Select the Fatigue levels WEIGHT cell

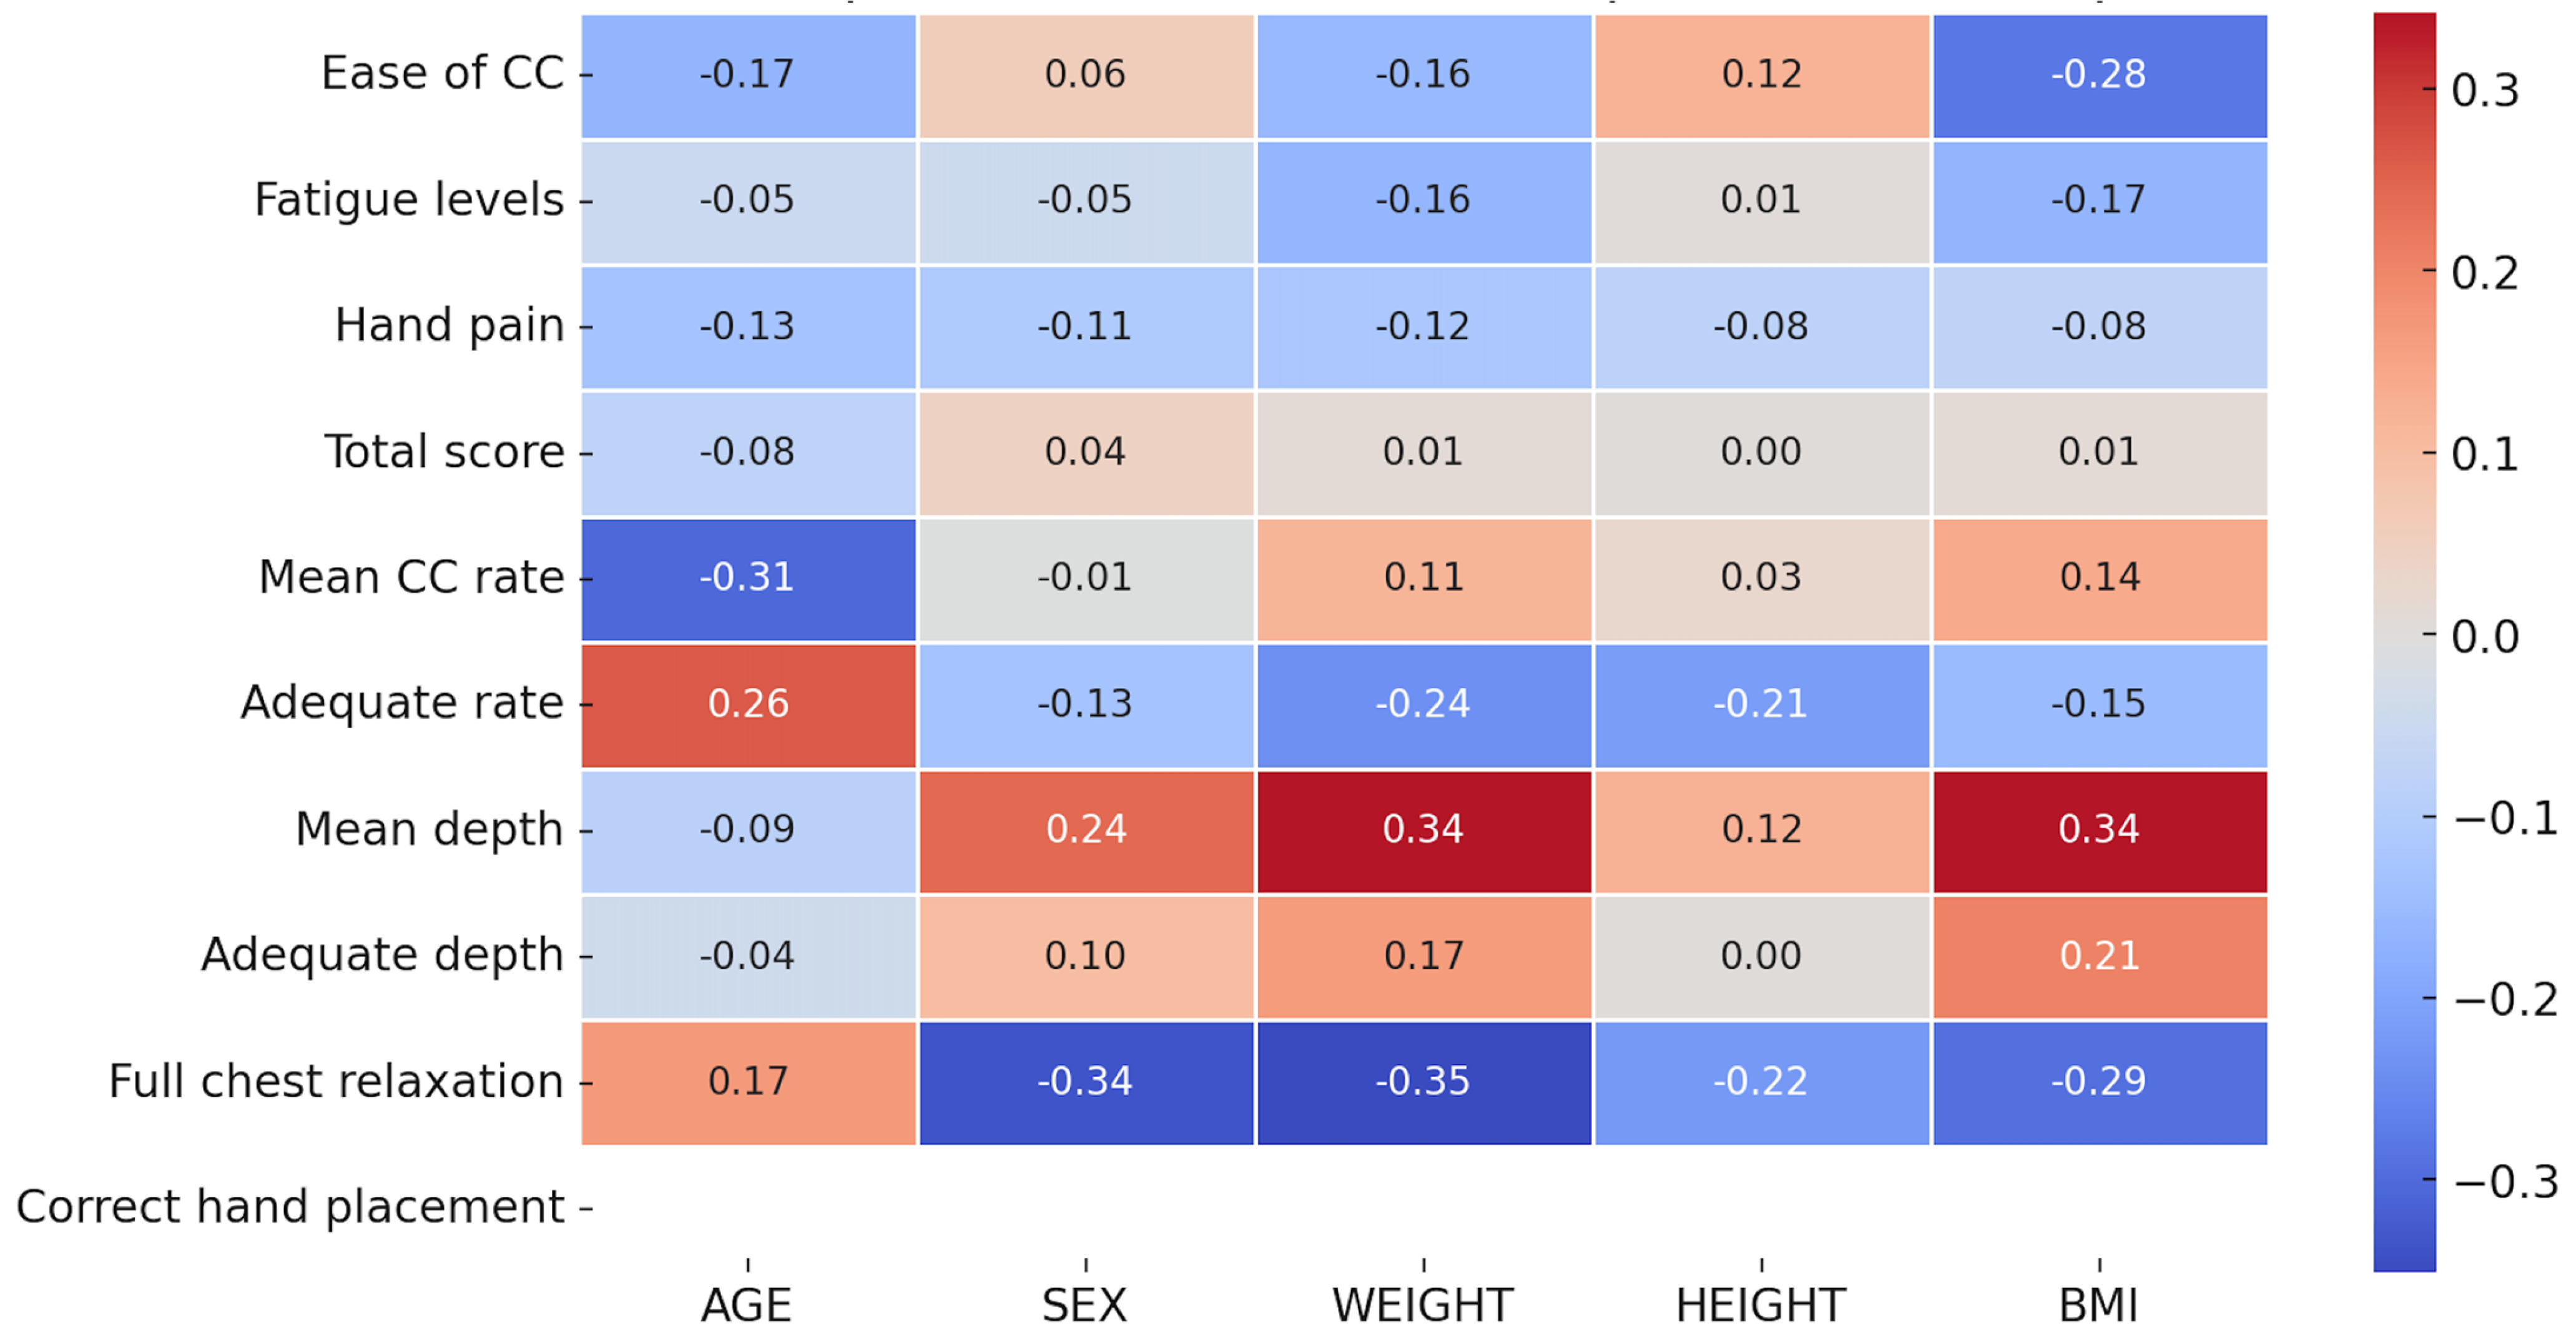point(1423,200)
